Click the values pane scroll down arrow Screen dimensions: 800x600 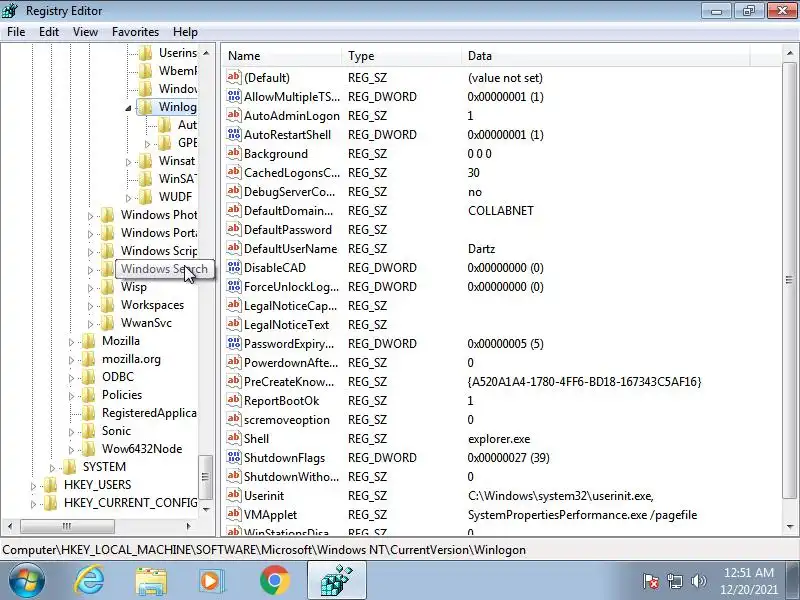click(x=790, y=527)
